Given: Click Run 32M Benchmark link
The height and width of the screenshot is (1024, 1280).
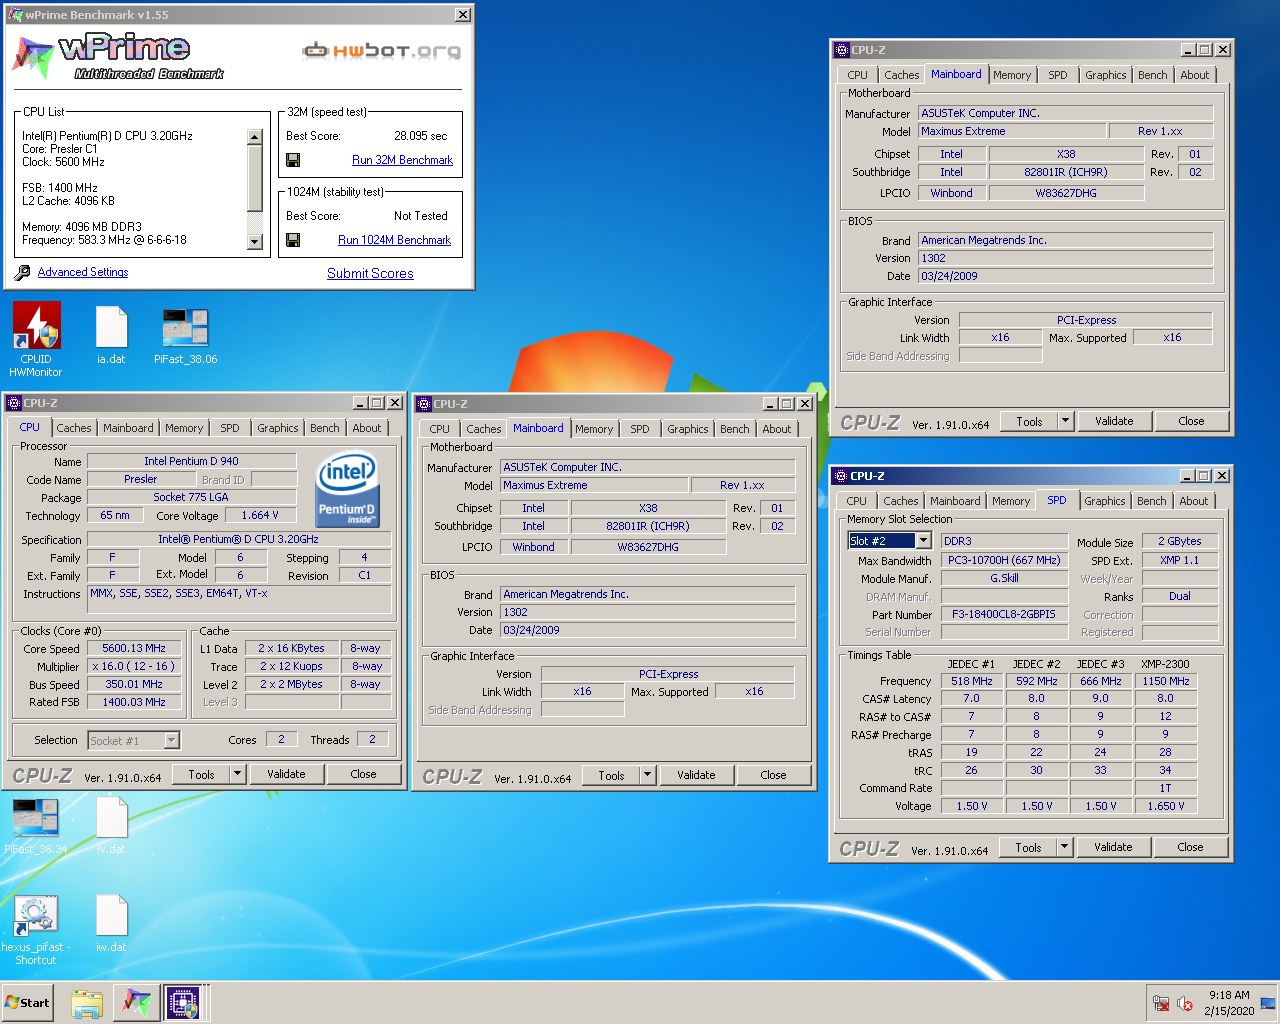Looking at the screenshot, I should tap(402, 160).
